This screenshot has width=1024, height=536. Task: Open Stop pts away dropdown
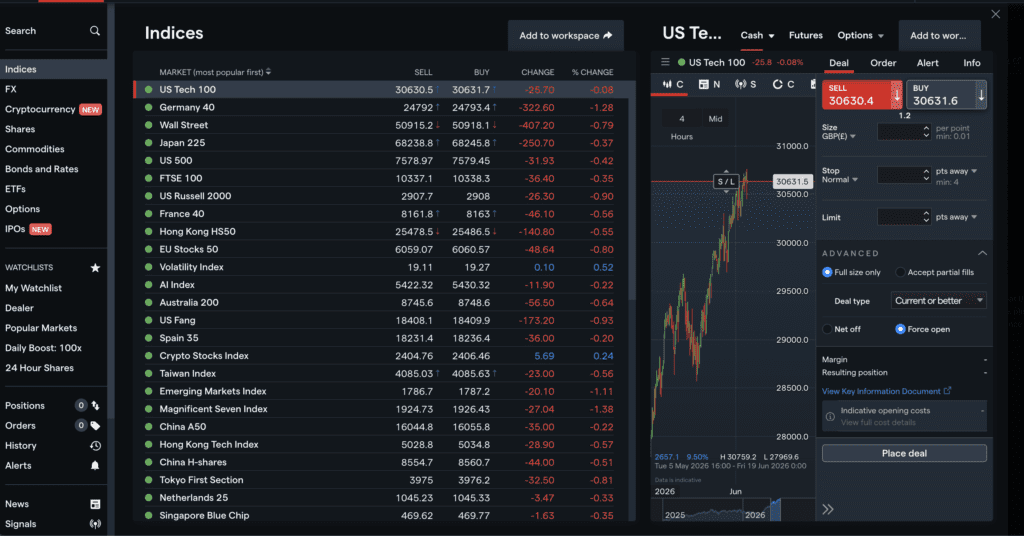tap(956, 171)
